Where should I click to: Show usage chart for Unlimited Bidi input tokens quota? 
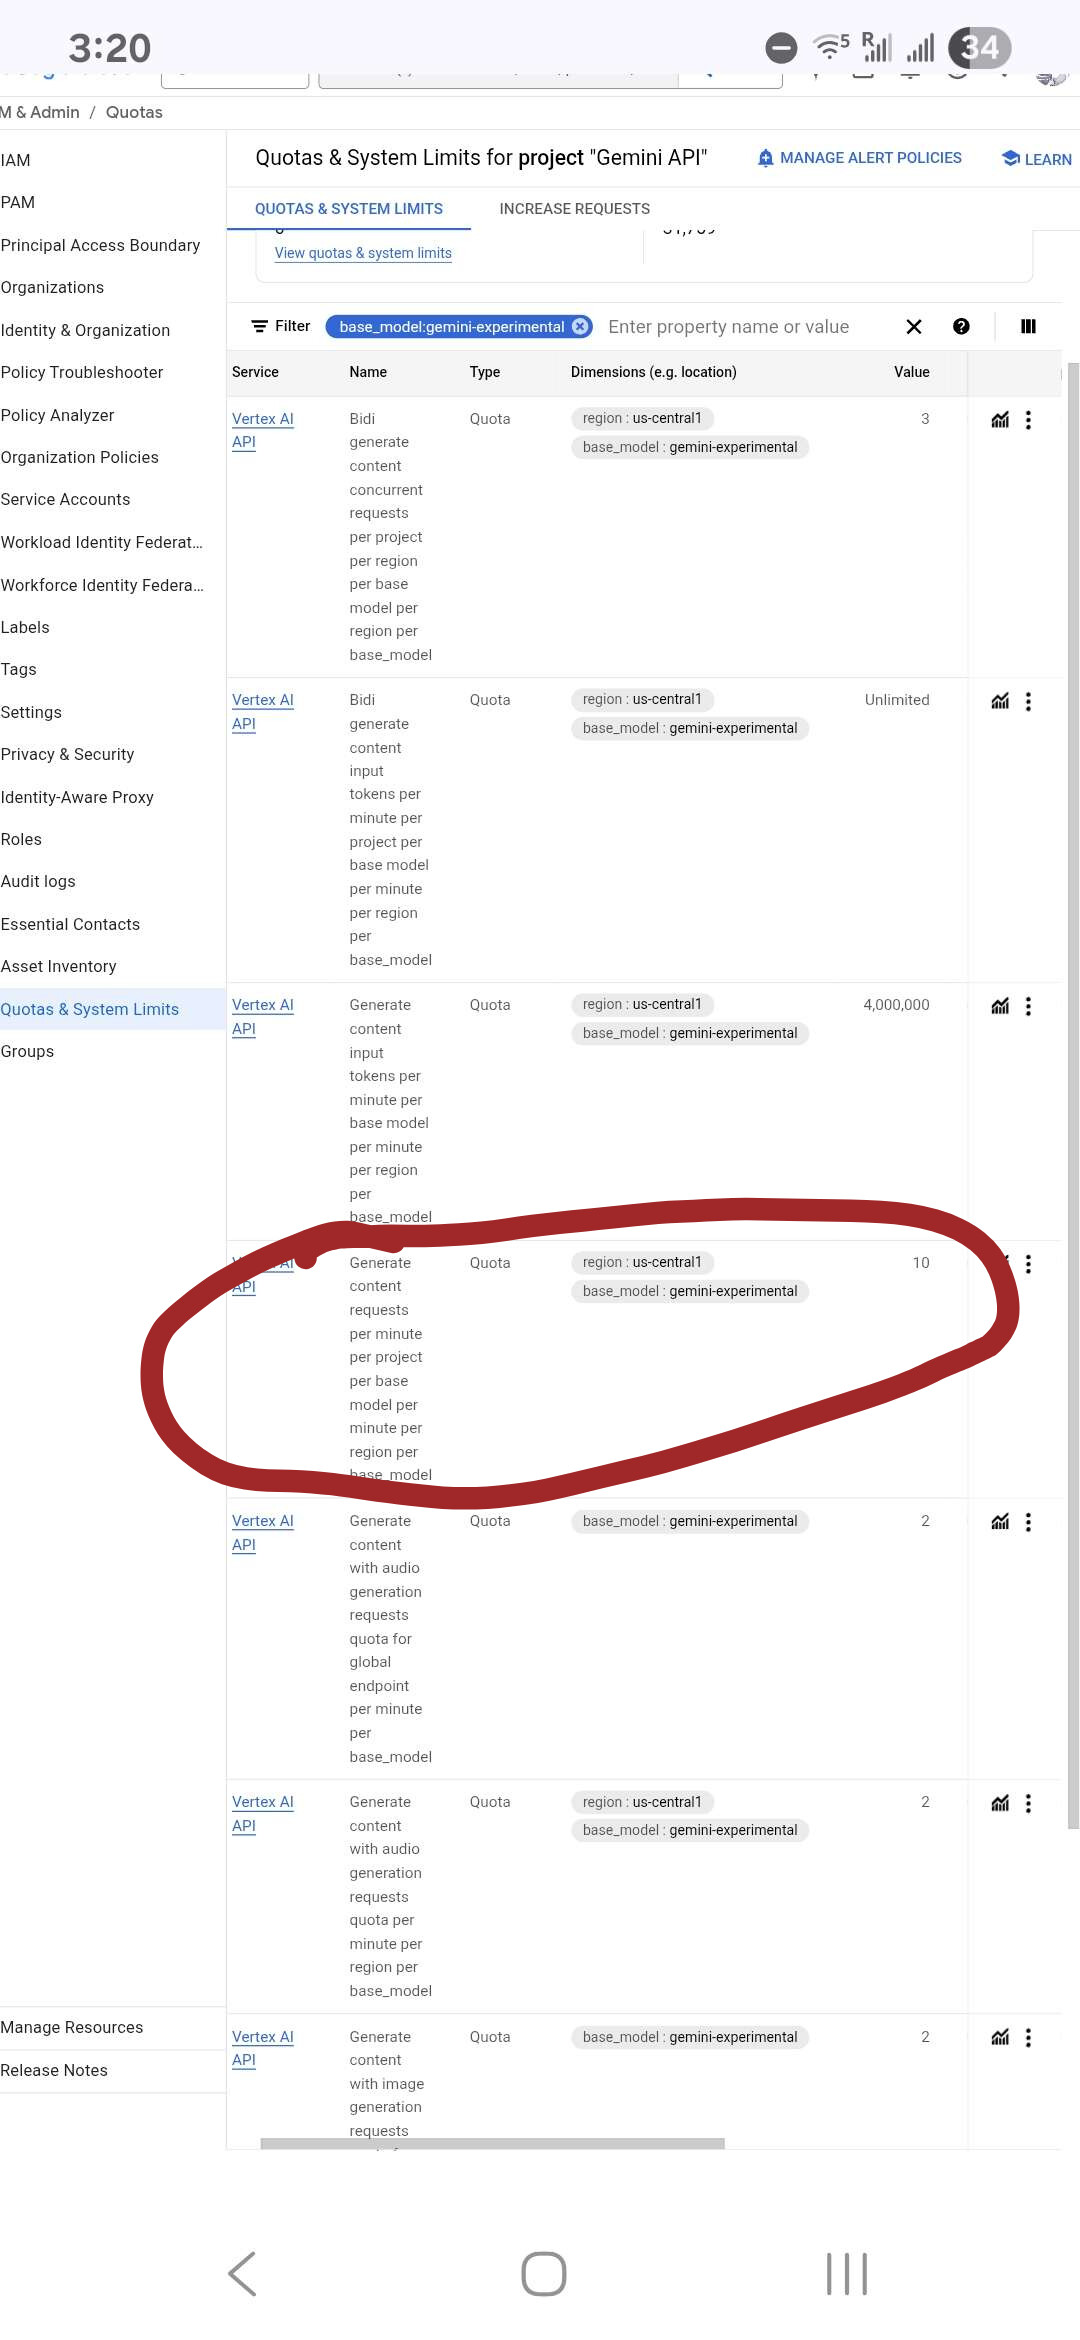pyautogui.click(x=999, y=701)
